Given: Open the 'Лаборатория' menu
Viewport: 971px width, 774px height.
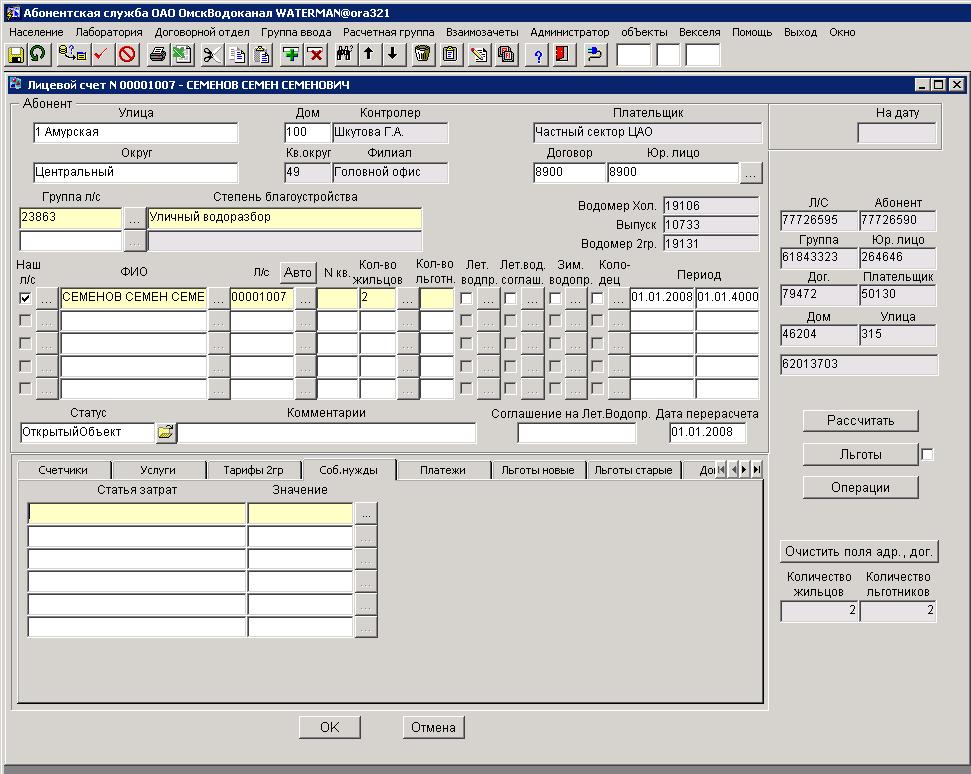Looking at the screenshot, I should point(109,32).
